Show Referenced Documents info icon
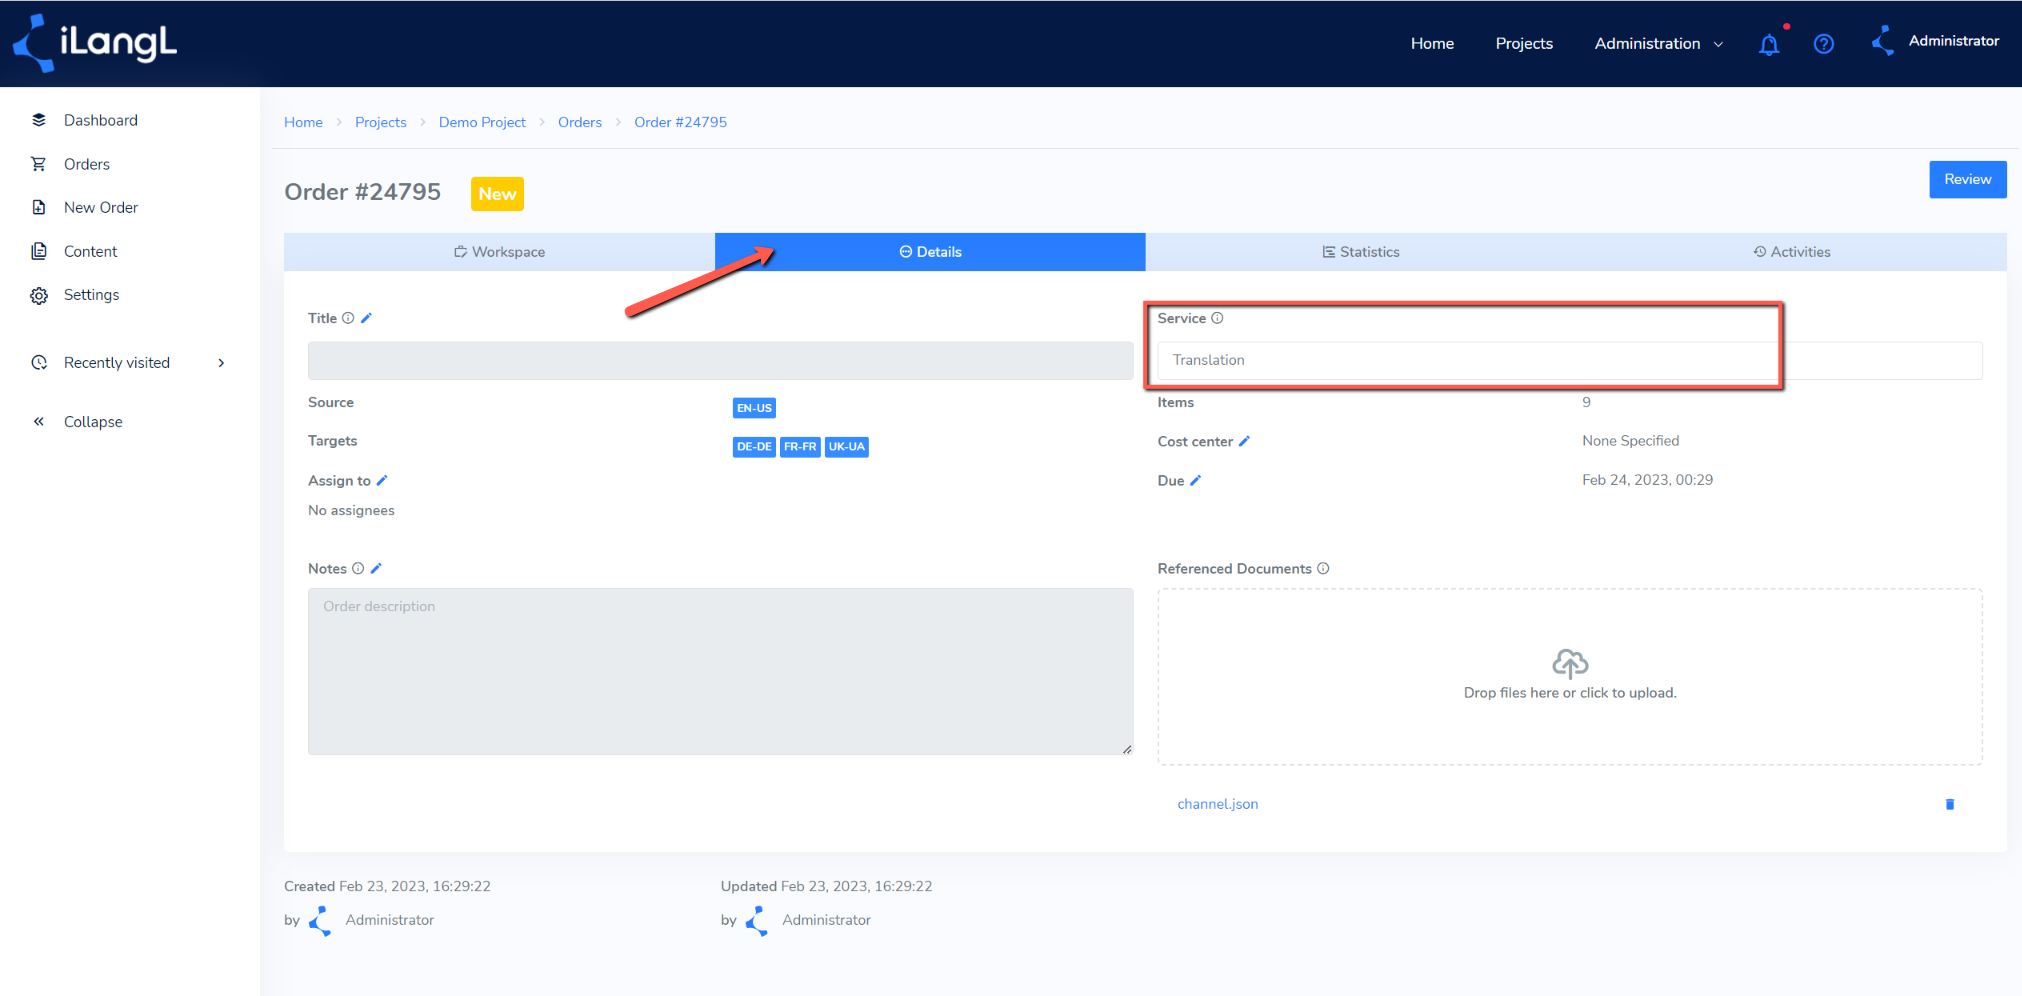The height and width of the screenshot is (996, 2022). pyautogui.click(x=1323, y=569)
